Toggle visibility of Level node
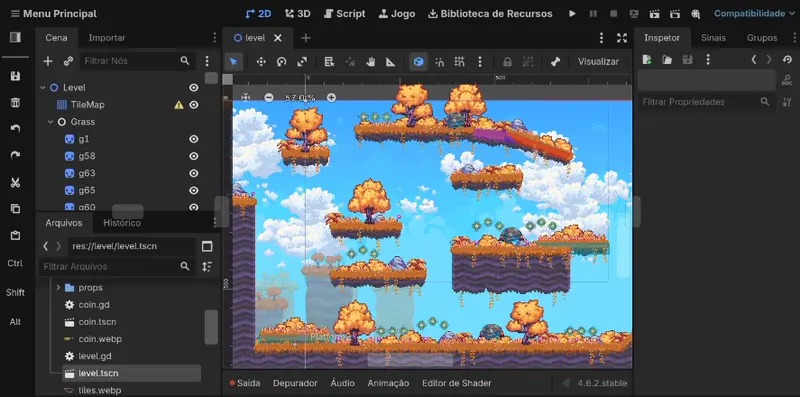This screenshot has height=397, width=800. pyautogui.click(x=193, y=88)
